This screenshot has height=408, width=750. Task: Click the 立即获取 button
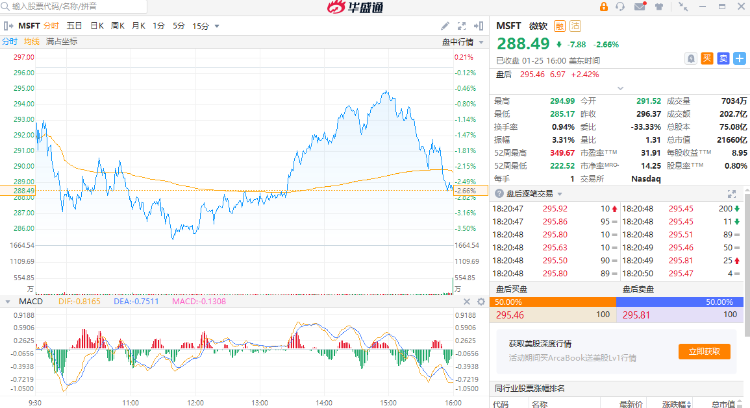click(x=704, y=352)
